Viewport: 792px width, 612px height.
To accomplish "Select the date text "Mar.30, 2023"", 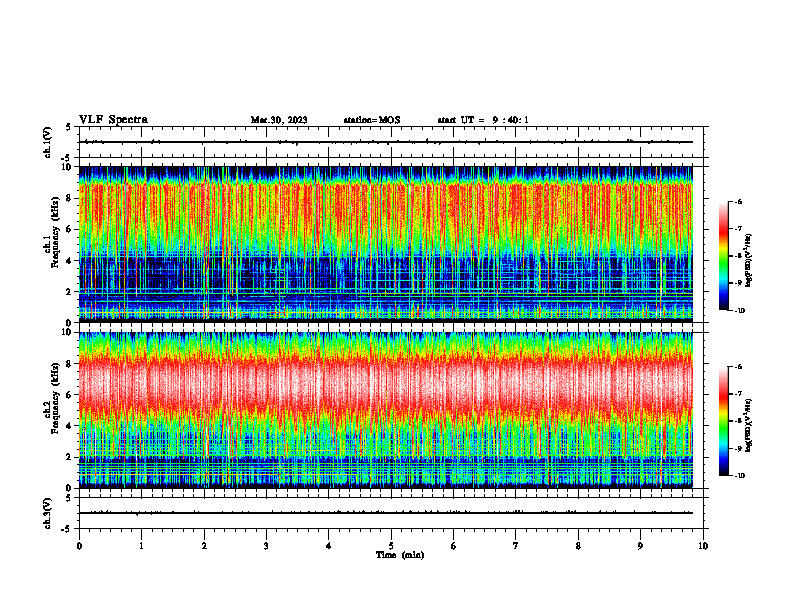I will coord(279,120).
